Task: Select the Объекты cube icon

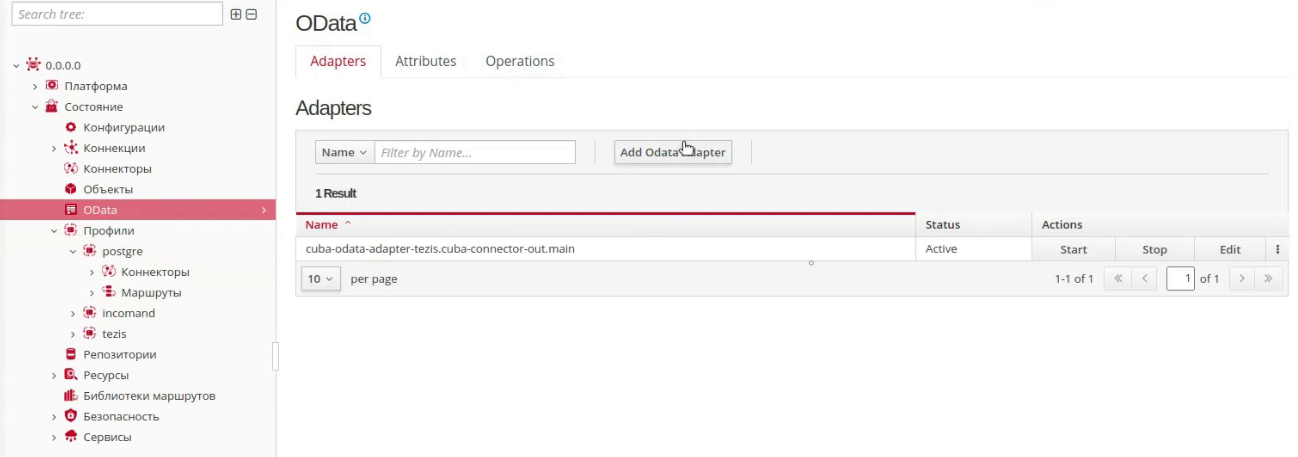Action: tap(70, 189)
